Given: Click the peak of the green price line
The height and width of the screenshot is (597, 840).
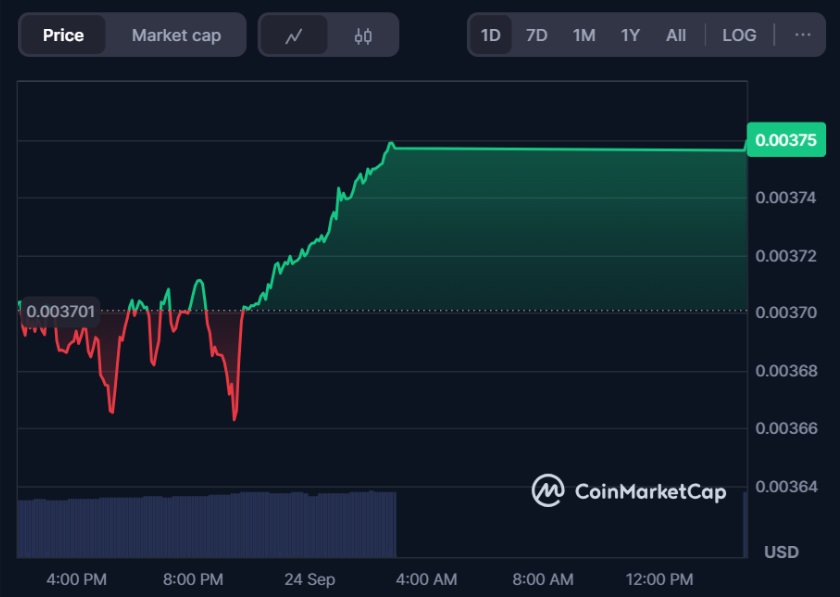Looking at the screenshot, I should (391, 144).
